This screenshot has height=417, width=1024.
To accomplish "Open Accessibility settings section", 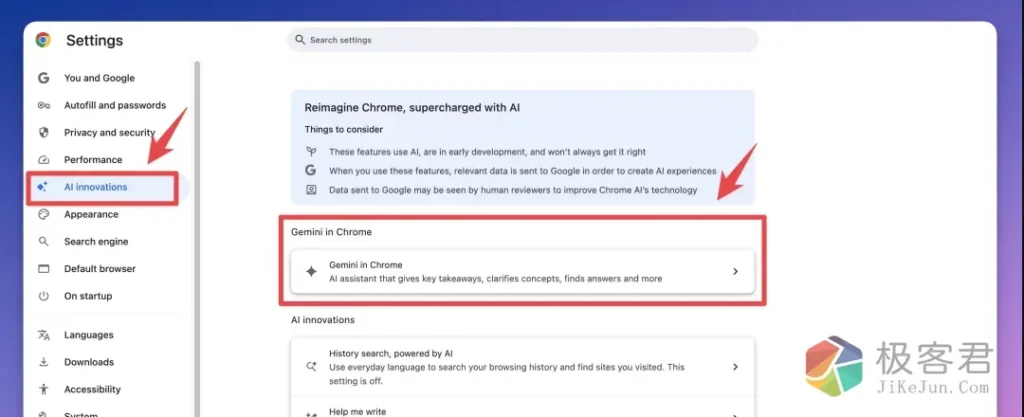I will [92, 389].
